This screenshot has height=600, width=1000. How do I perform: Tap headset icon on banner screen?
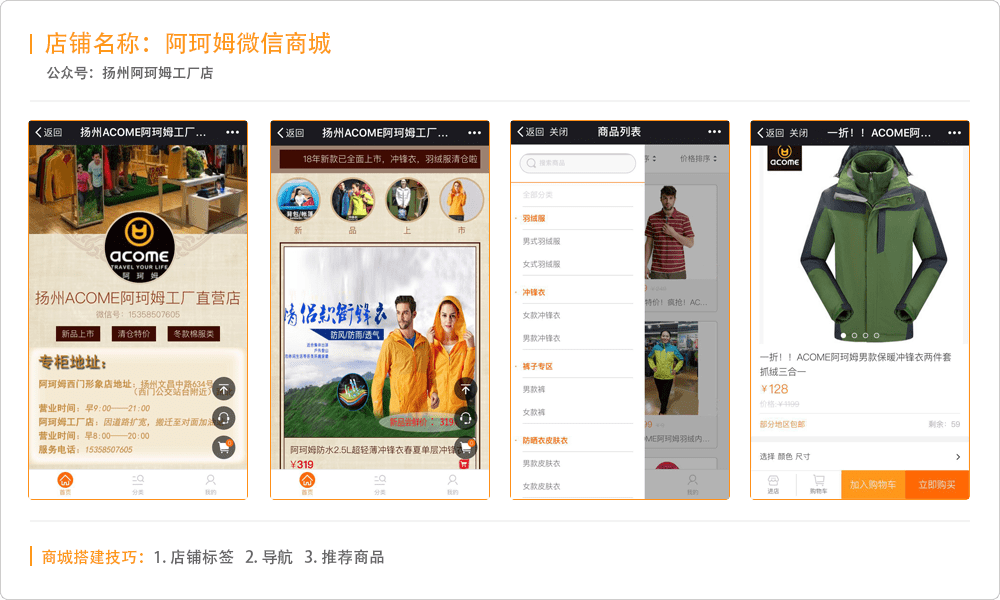(466, 418)
